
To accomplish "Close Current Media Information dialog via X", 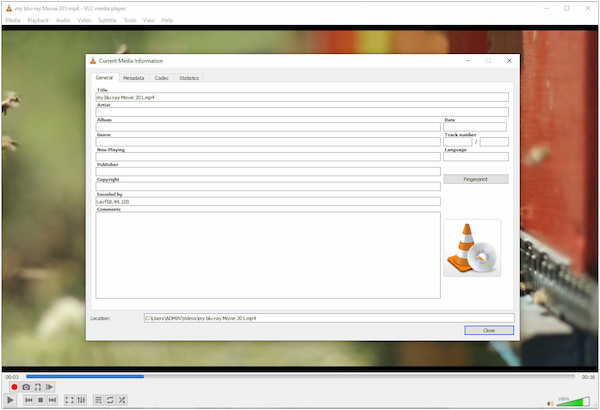I will click(509, 60).
